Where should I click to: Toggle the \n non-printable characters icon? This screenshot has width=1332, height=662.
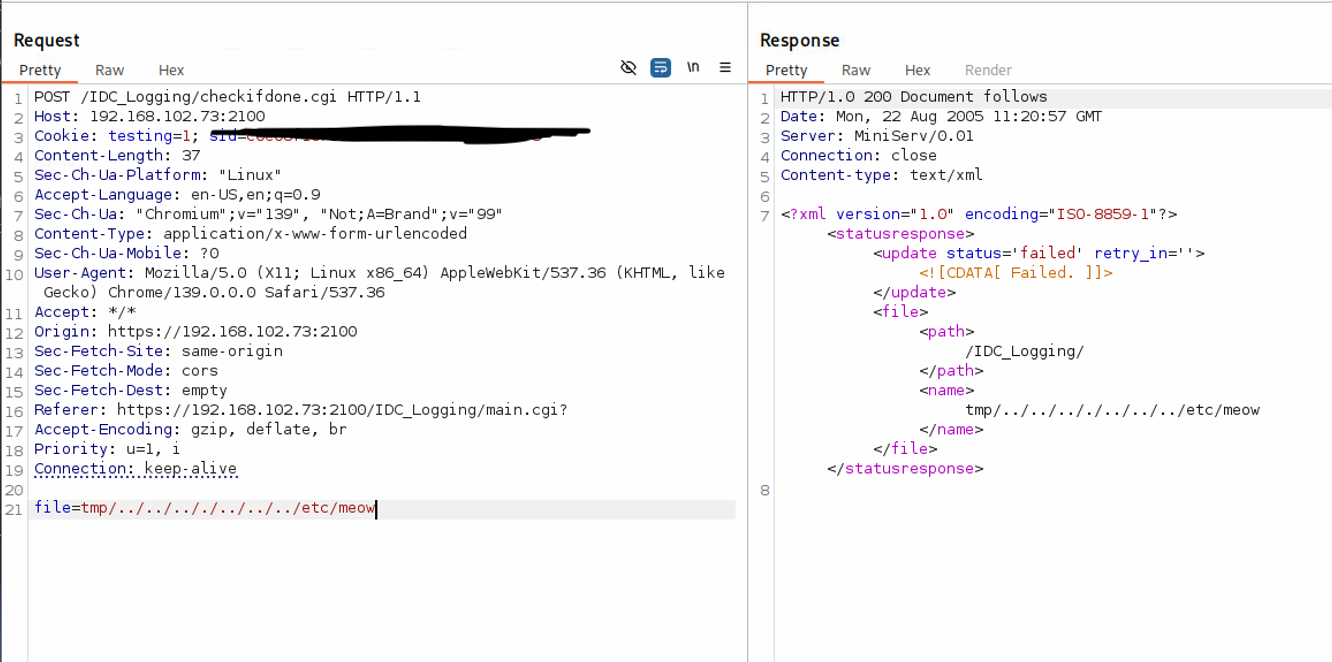[x=693, y=68]
